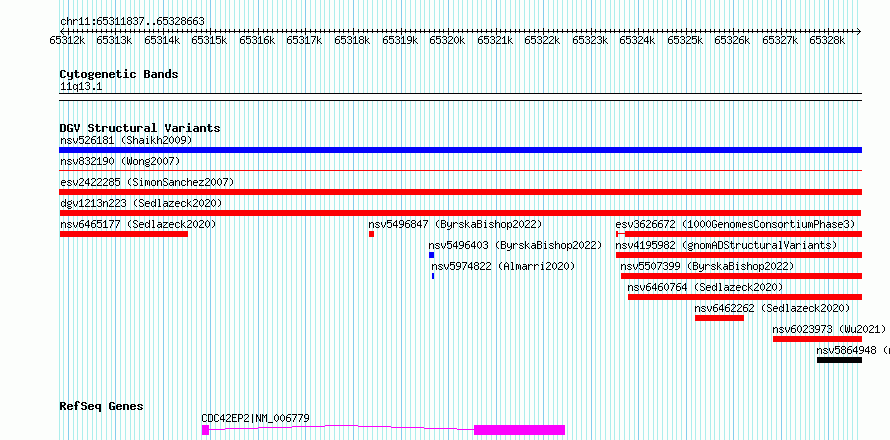The image size is (890, 440).
Task: Click the 65325k ruler tick label
Action: pos(685,40)
